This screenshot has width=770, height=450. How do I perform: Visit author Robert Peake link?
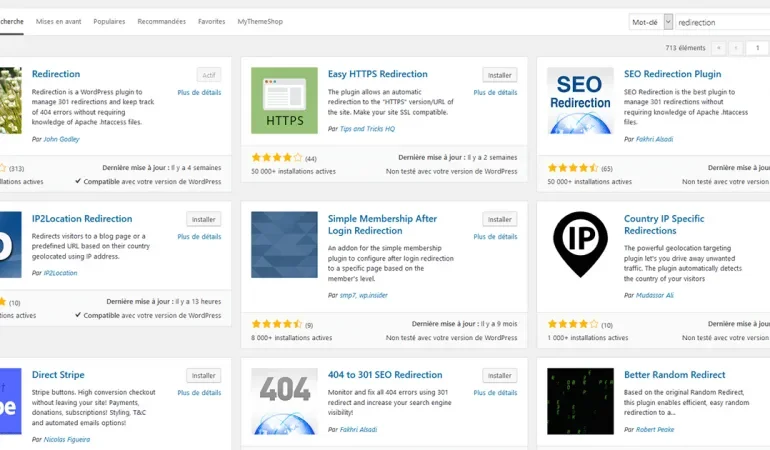click(655, 430)
